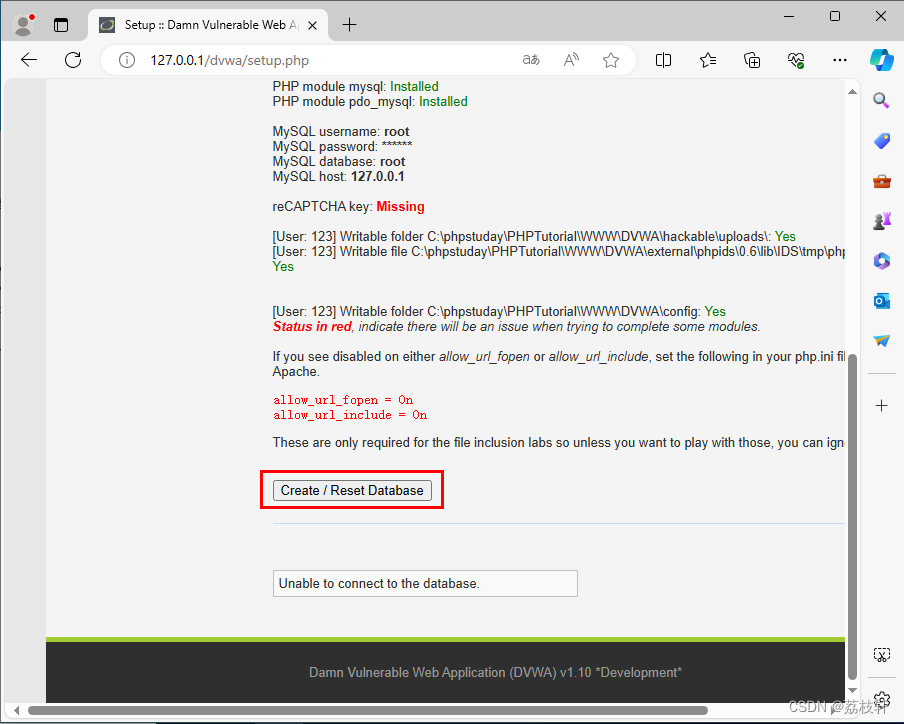Open the Copilot icon
This screenshot has width=904, height=724.
[882, 60]
